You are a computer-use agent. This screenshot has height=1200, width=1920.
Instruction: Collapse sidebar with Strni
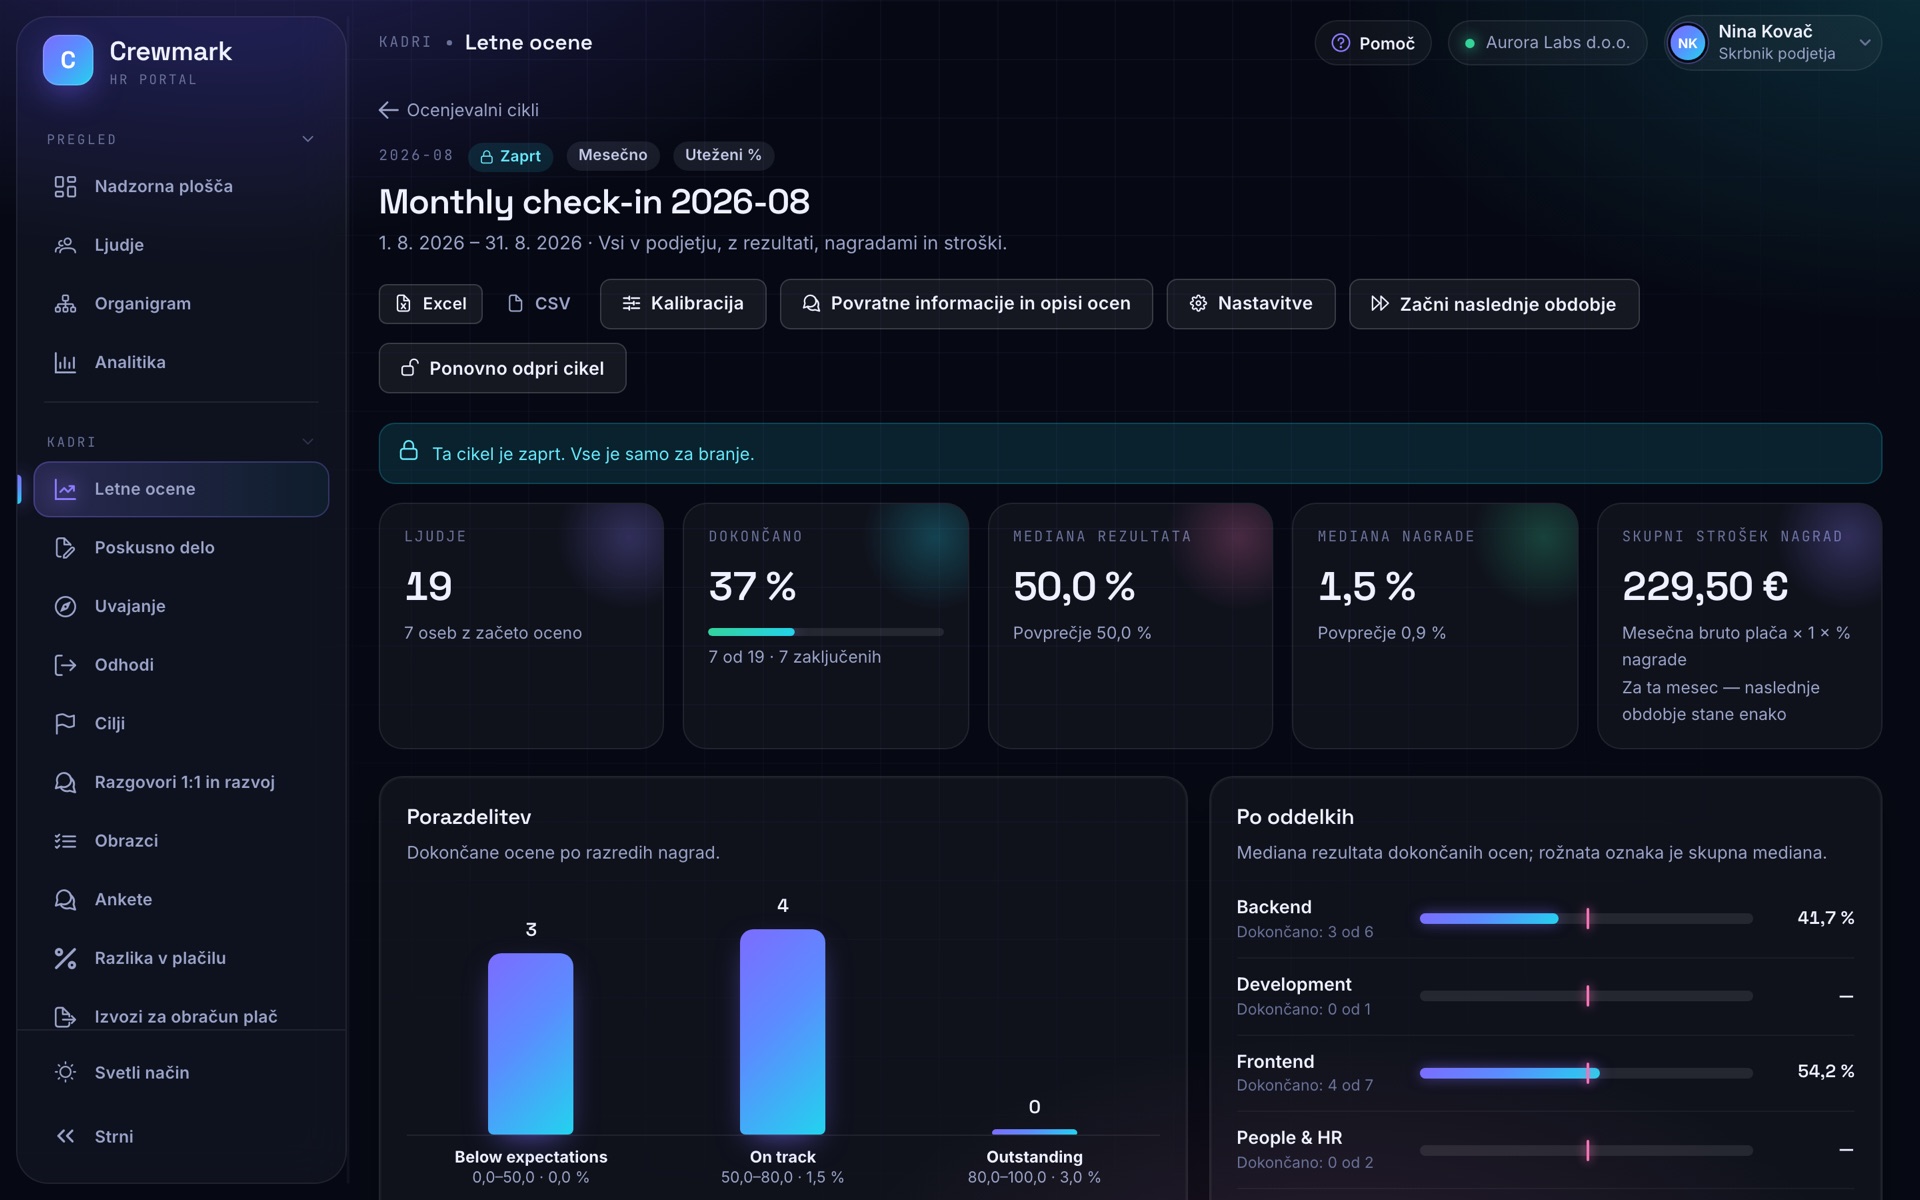(180, 1136)
